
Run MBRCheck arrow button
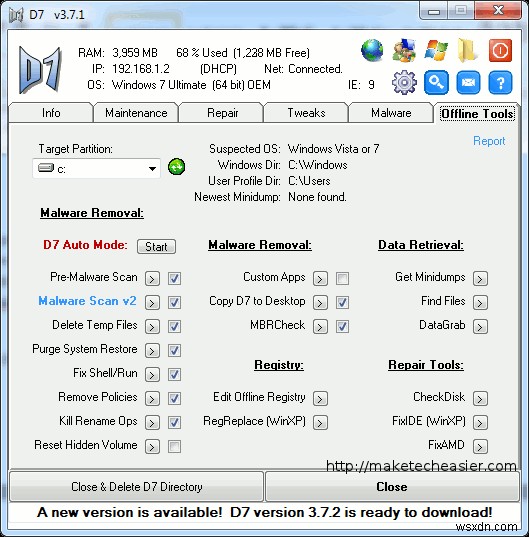(320, 326)
